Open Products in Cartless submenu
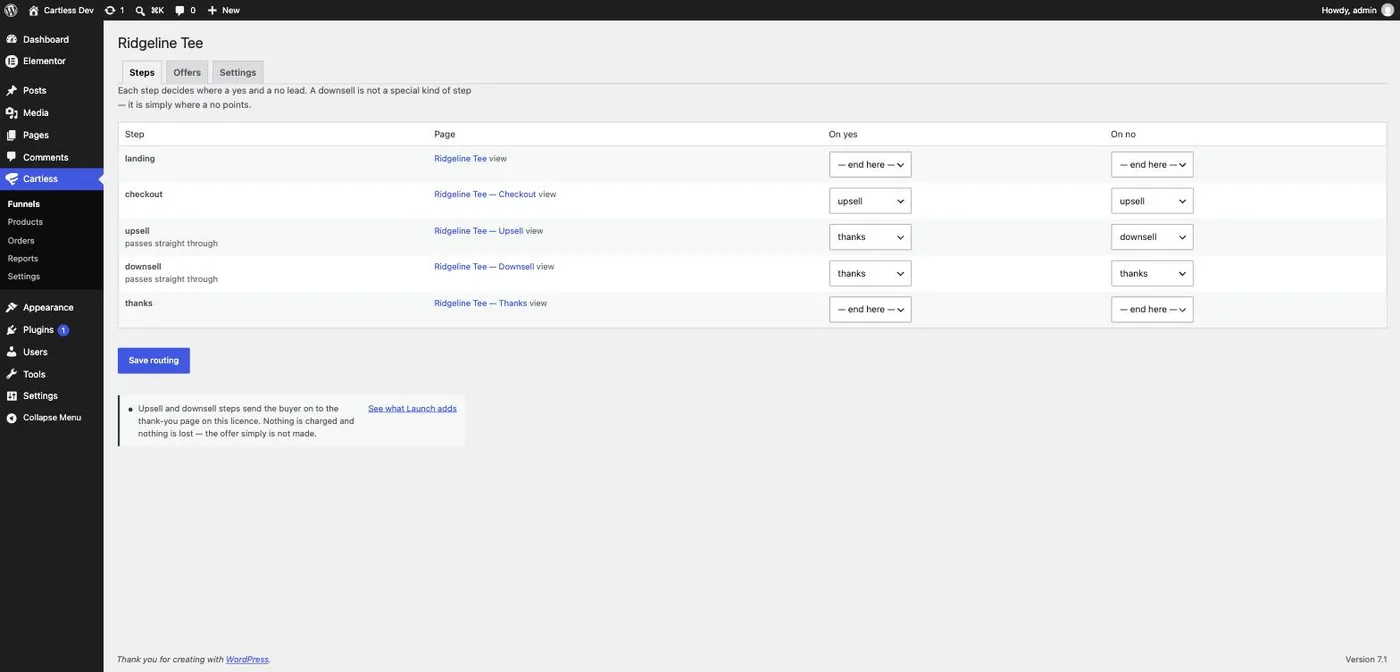Screen dimensions: 1400x672 (25, 222)
